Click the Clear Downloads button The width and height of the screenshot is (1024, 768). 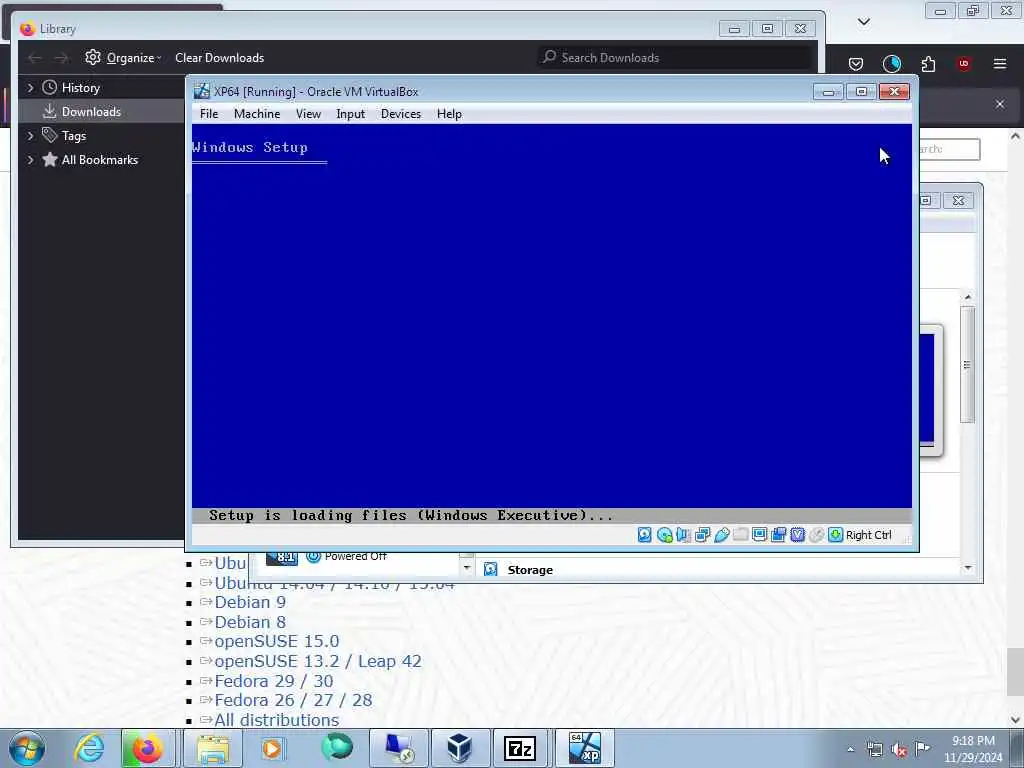click(x=219, y=57)
